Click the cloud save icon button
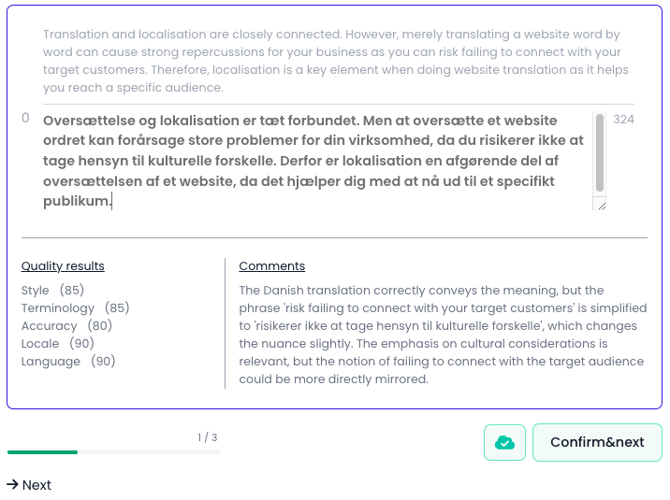Screen dimensions: 670x500 pos(505,442)
